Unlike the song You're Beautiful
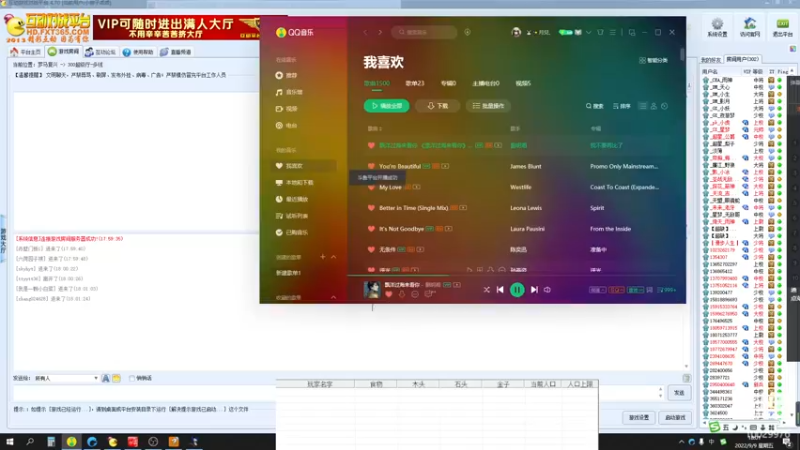Viewport: 800px width, 450px height. click(x=371, y=166)
